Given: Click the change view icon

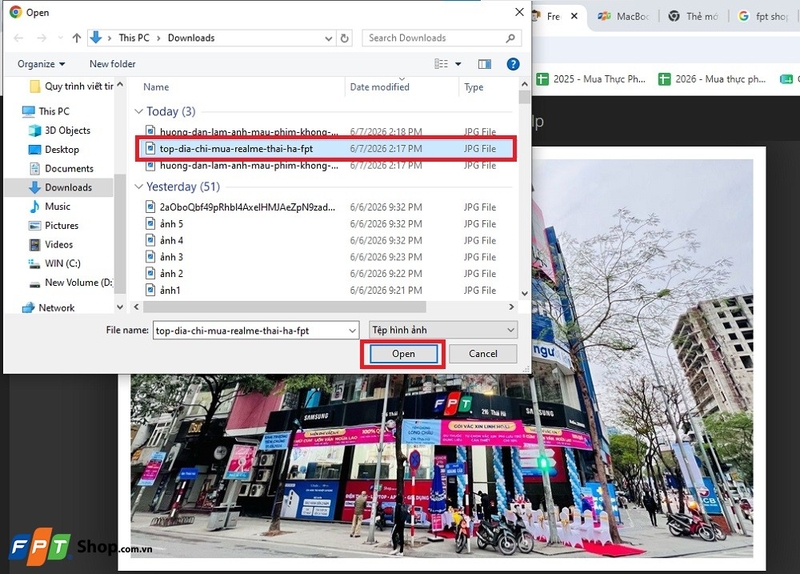Looking at the screenshot, I should (x=441, y=64).
